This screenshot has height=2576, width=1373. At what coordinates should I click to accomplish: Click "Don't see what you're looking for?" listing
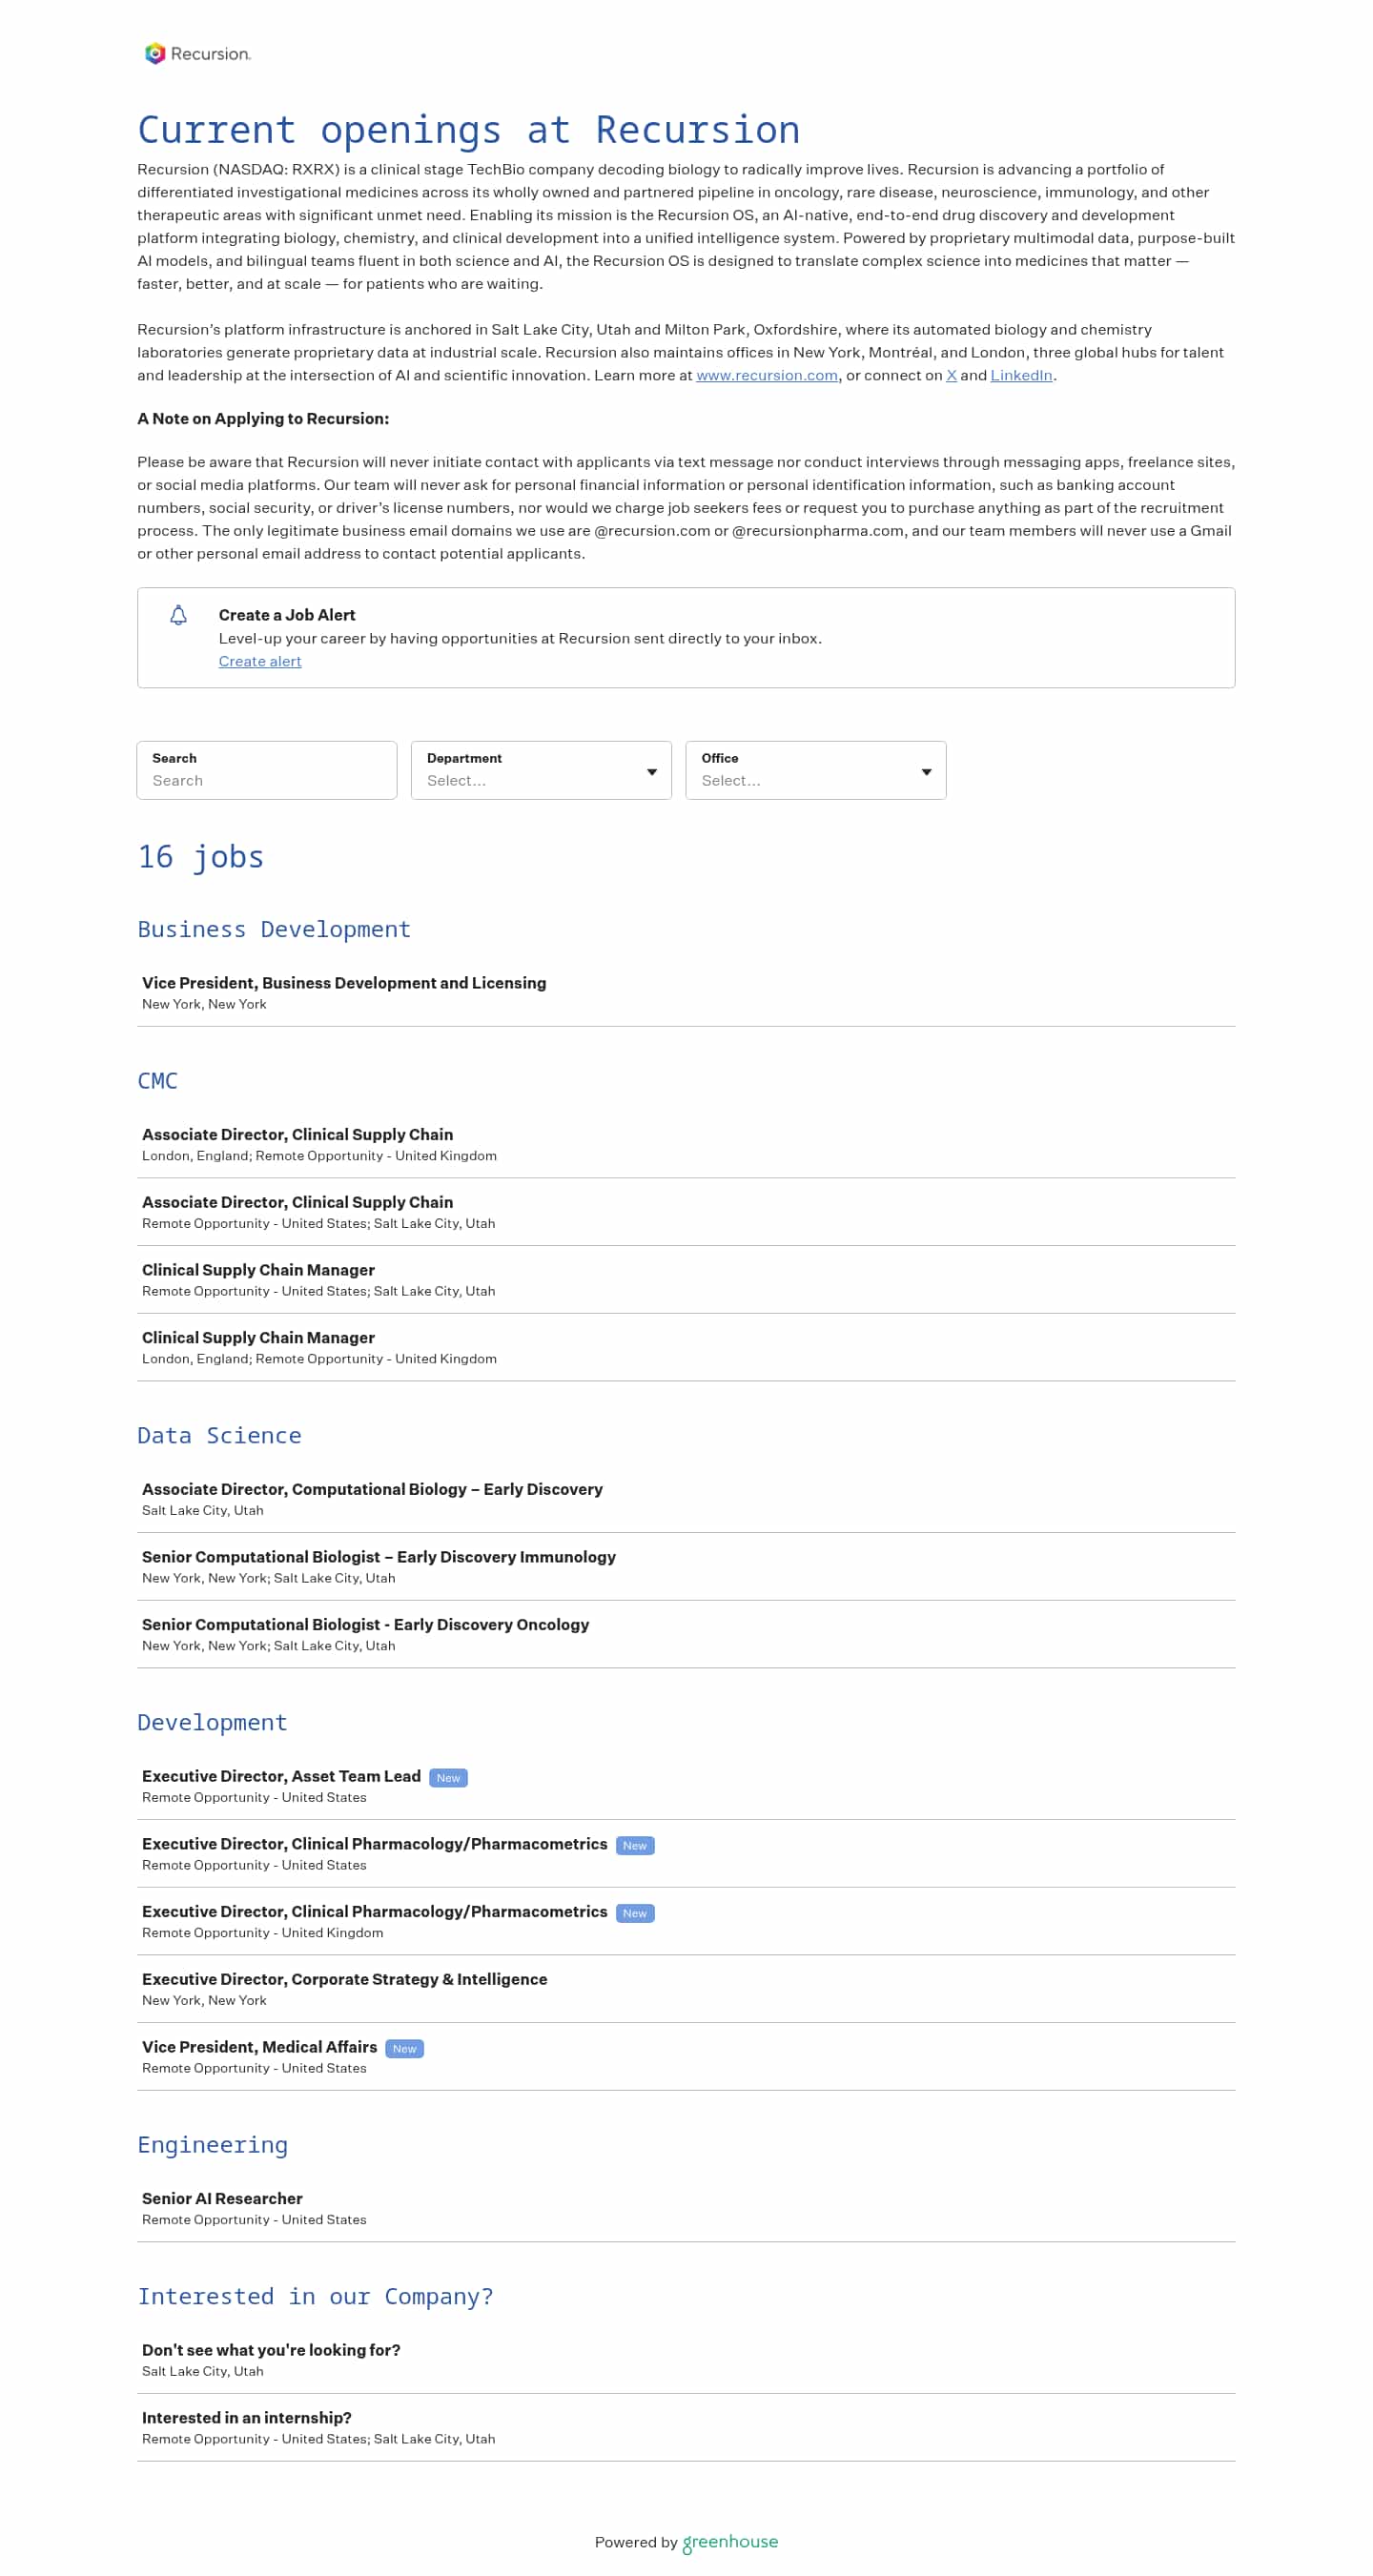[686, 2360]
